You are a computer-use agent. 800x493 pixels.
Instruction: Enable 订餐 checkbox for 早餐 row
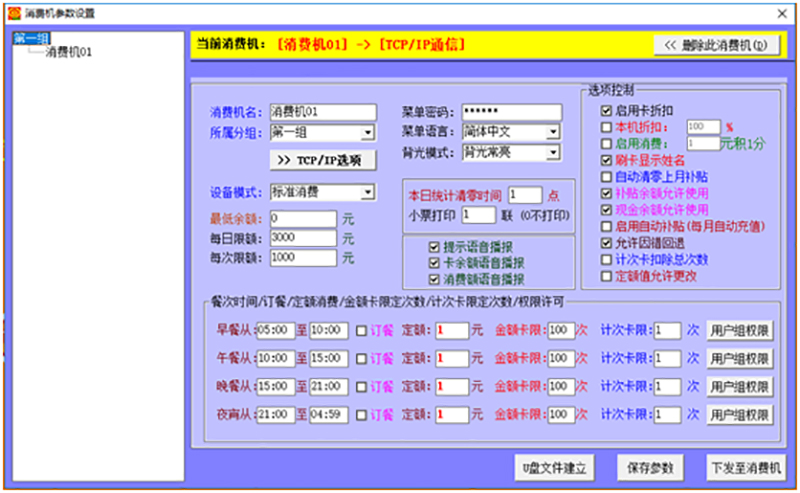361,330
